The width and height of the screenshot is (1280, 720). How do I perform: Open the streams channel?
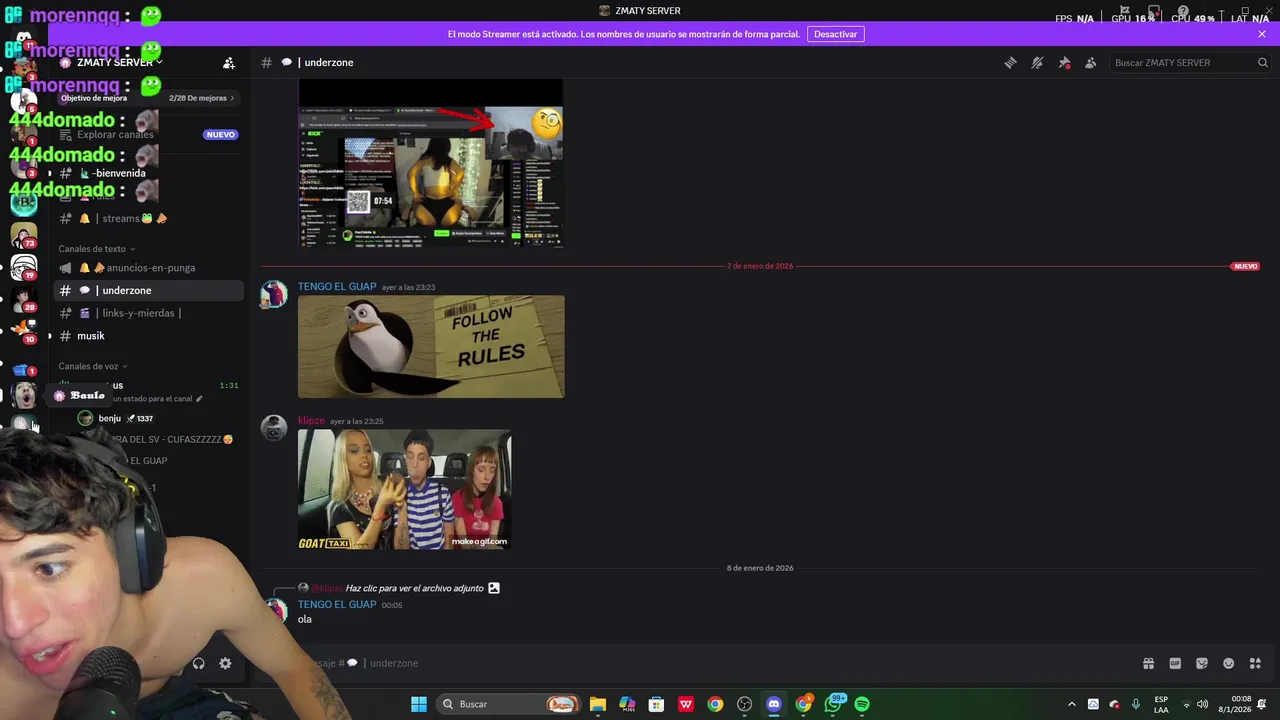pos(147,218)
